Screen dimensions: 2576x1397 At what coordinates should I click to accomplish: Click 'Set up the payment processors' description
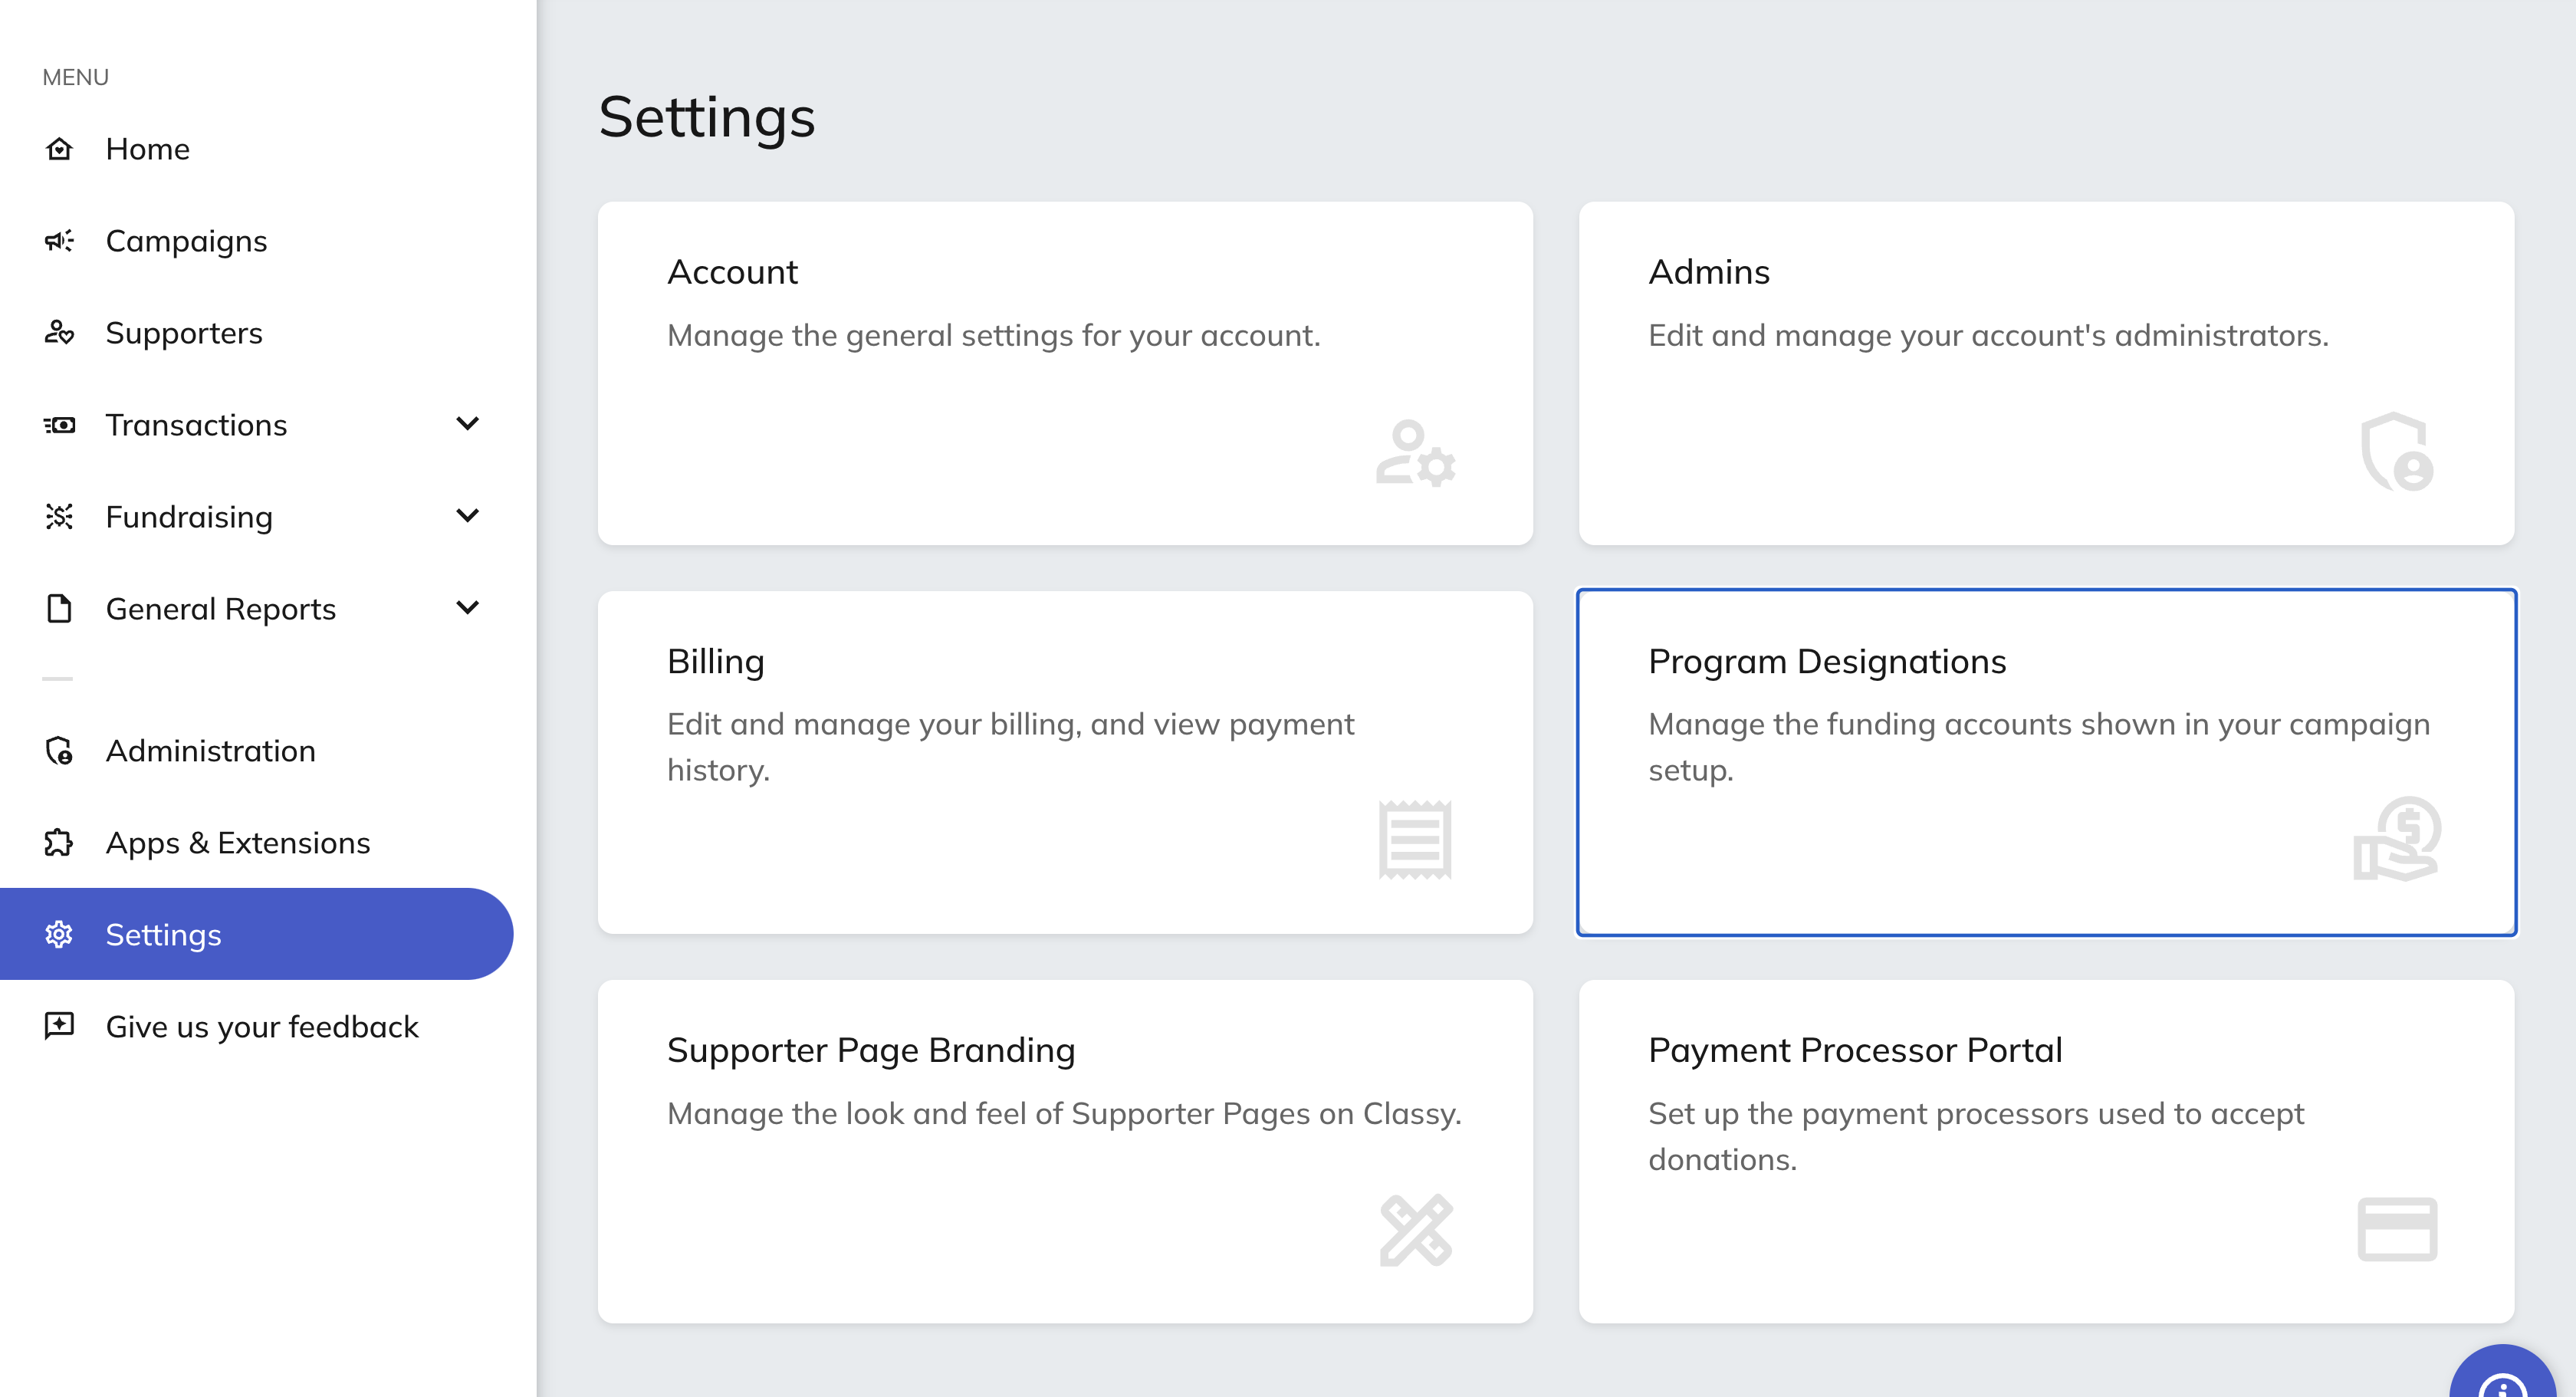tap(1976, 1137)
